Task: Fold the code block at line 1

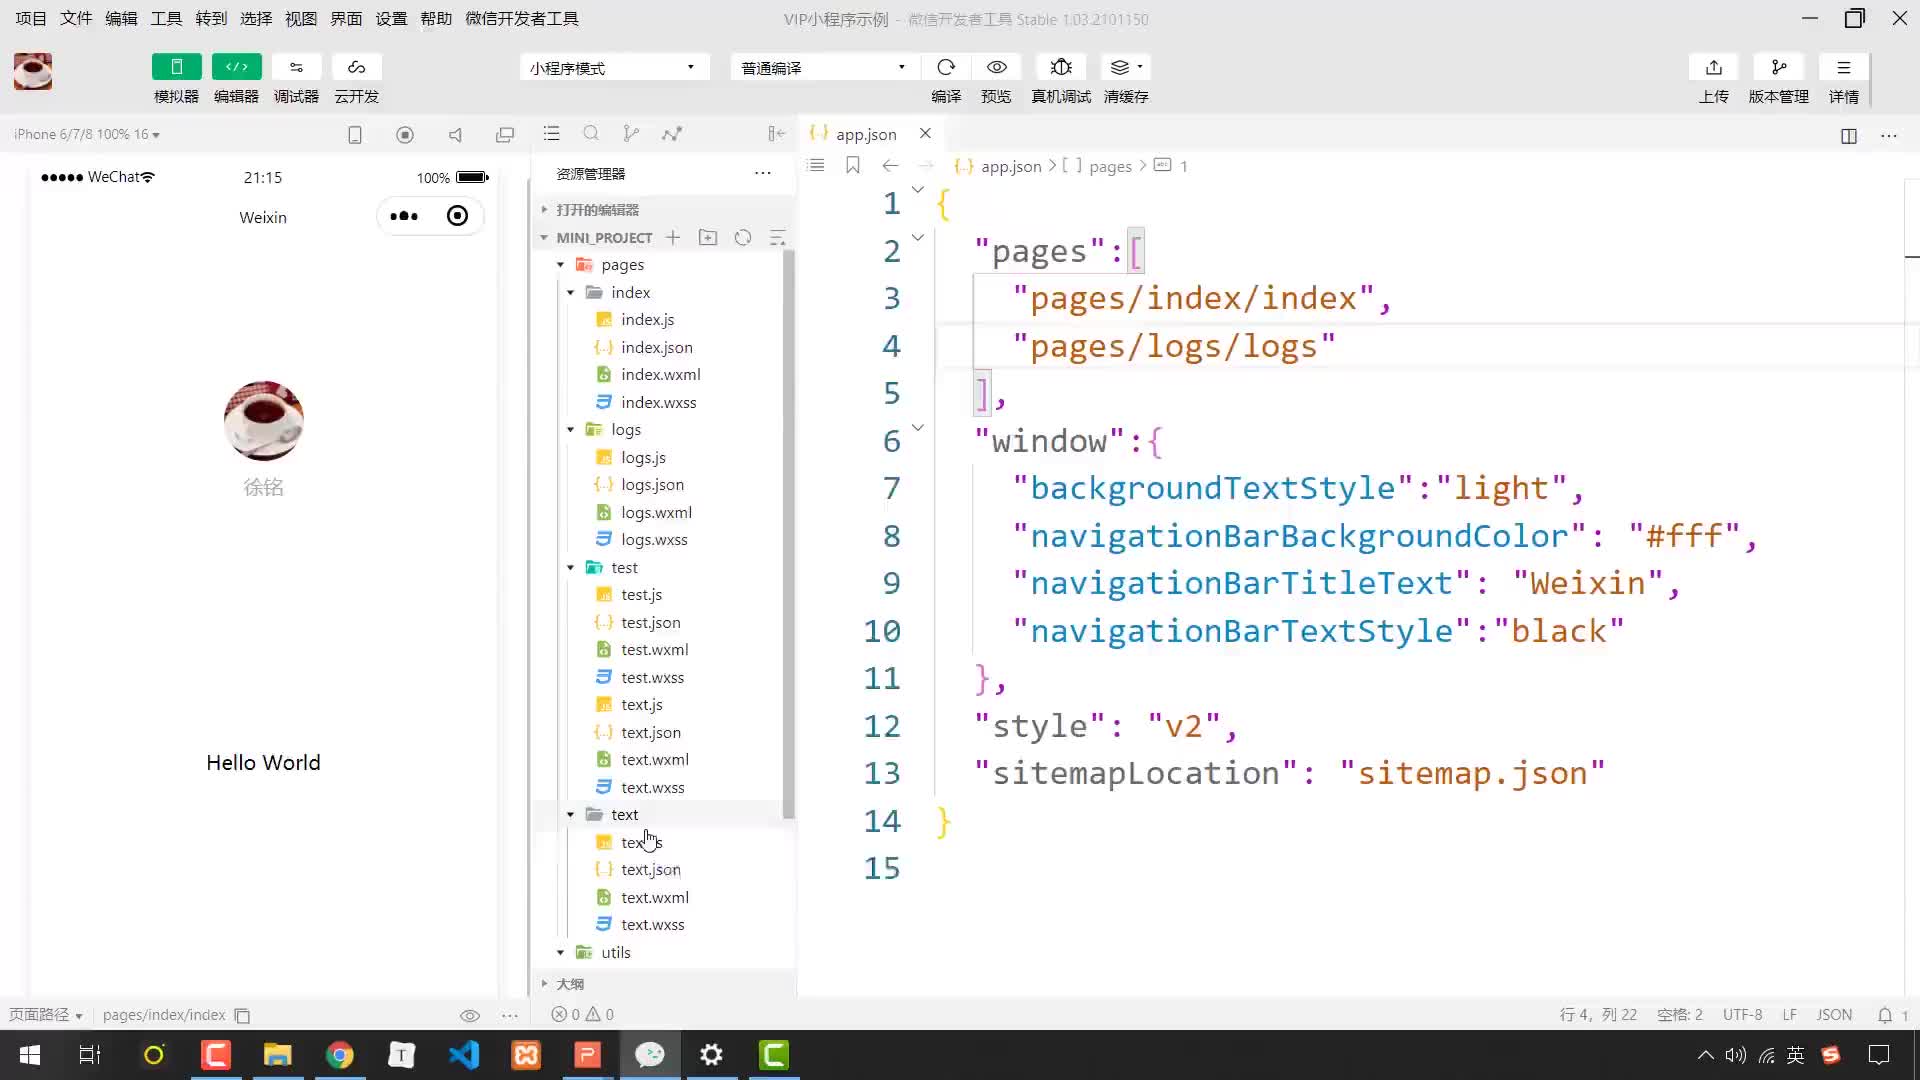Action: tap(917, 189)
